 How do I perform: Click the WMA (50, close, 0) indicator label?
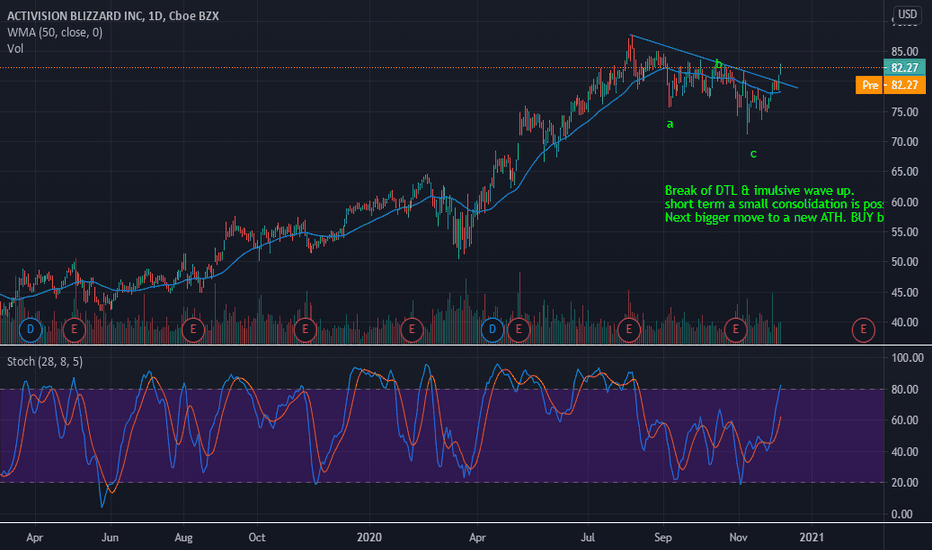tap(55, 32)
